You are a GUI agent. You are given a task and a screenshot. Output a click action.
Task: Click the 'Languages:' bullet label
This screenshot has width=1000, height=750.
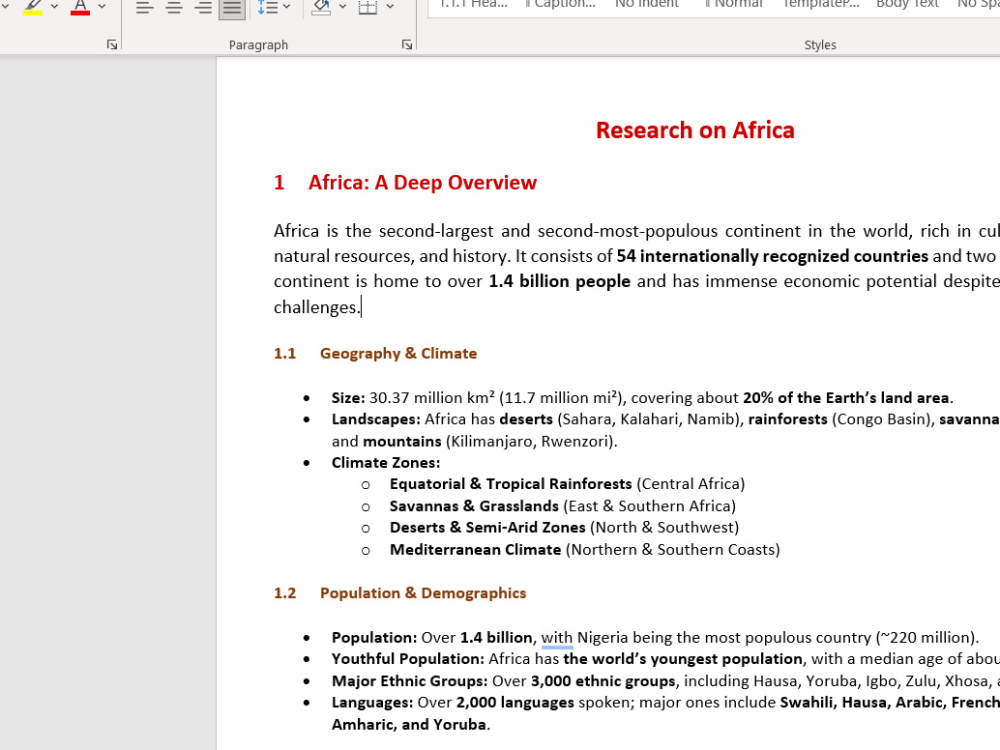coord(372,703)
